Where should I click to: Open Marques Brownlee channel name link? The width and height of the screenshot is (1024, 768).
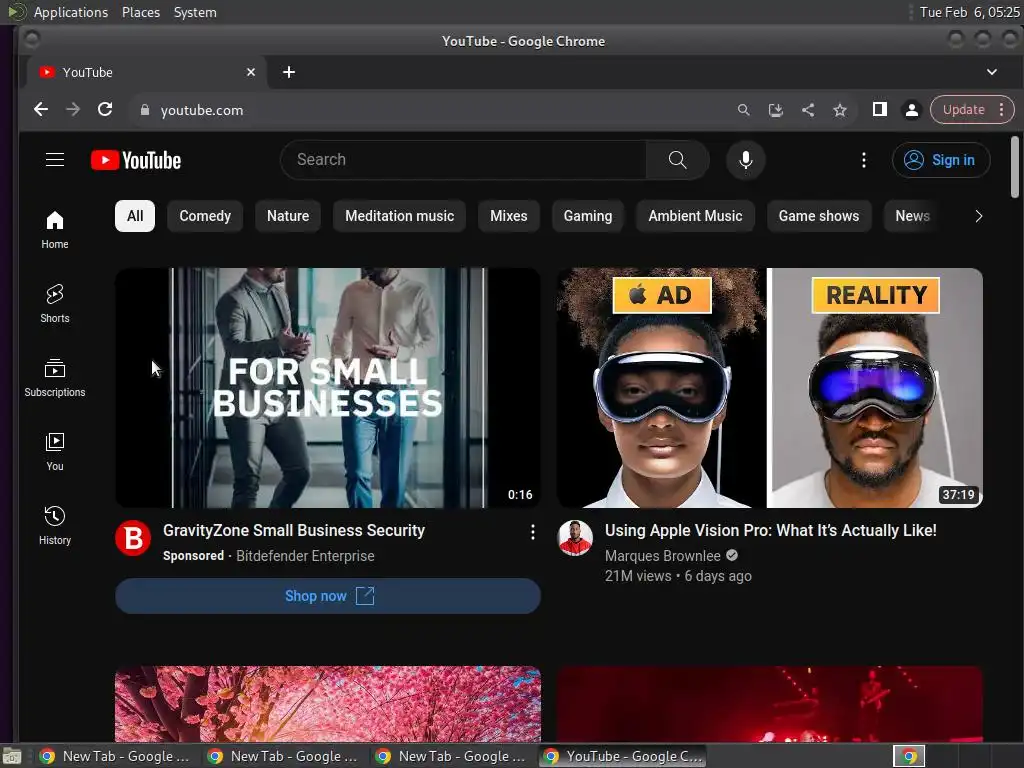(x=662, y=556)
